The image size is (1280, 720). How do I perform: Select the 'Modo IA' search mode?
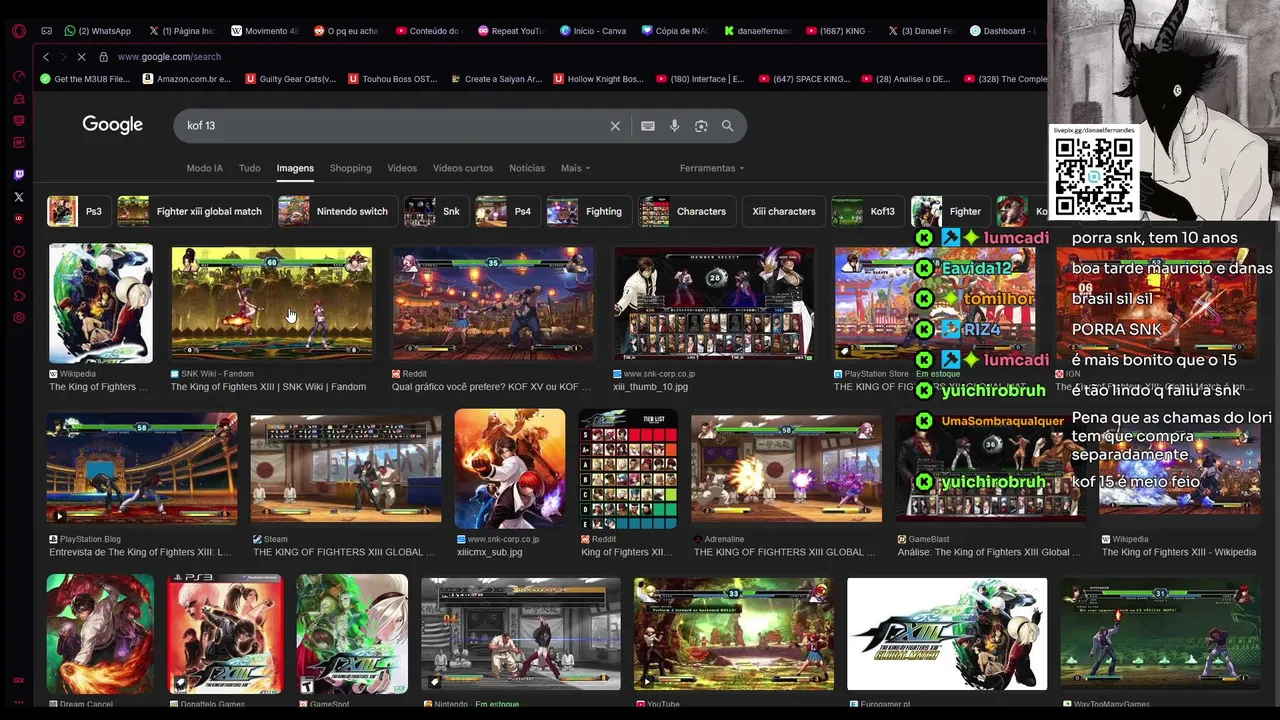pos(204,168)
